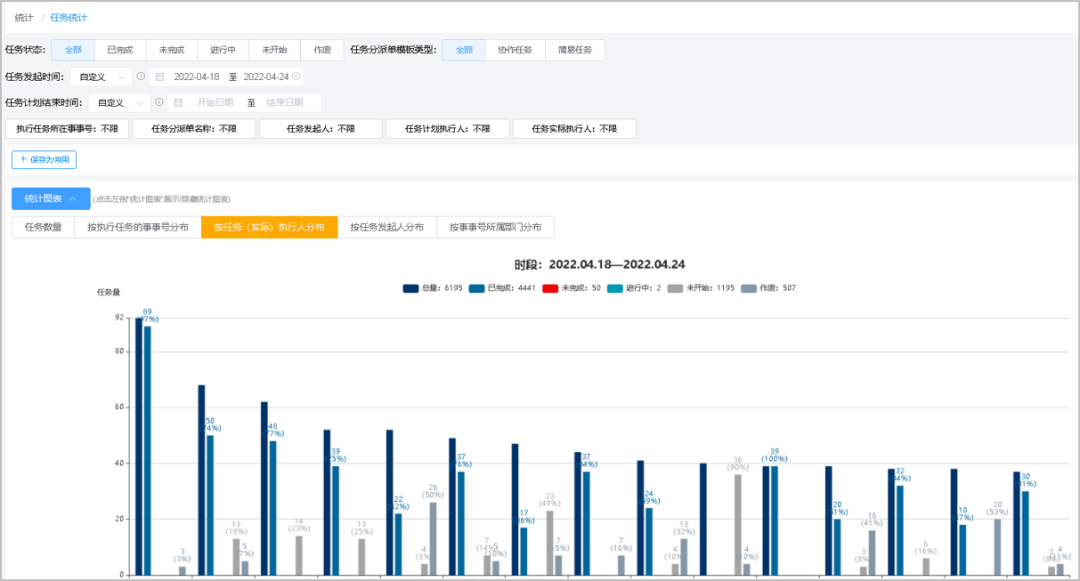
Task: Open 任务分派单名称 filter button
Action: [193, 129]
